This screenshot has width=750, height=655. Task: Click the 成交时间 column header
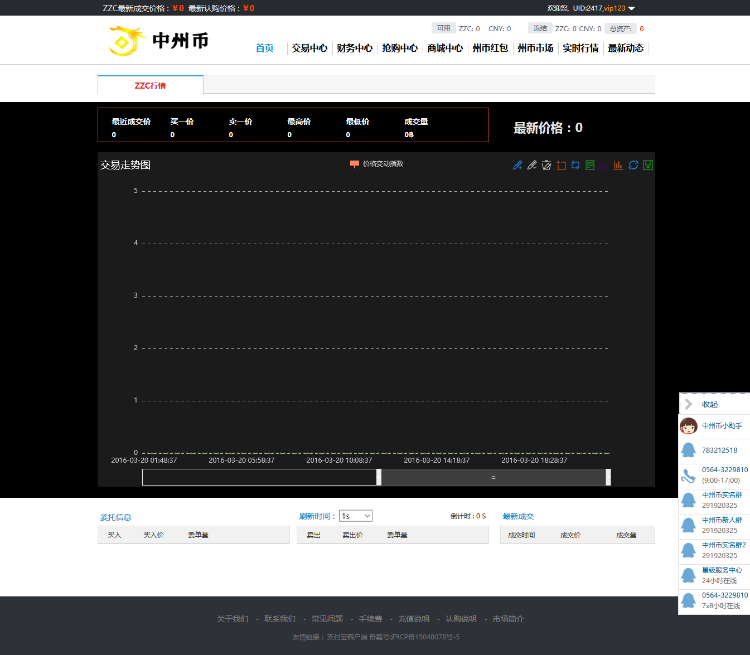tap(521, 535)
